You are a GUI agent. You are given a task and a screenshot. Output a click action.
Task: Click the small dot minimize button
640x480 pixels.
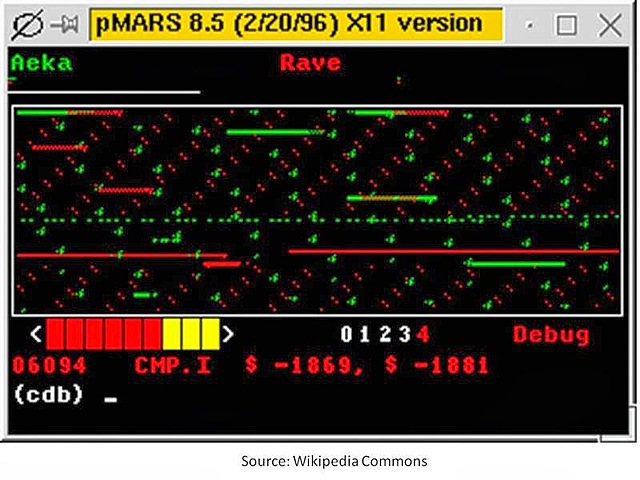point(529,26)
